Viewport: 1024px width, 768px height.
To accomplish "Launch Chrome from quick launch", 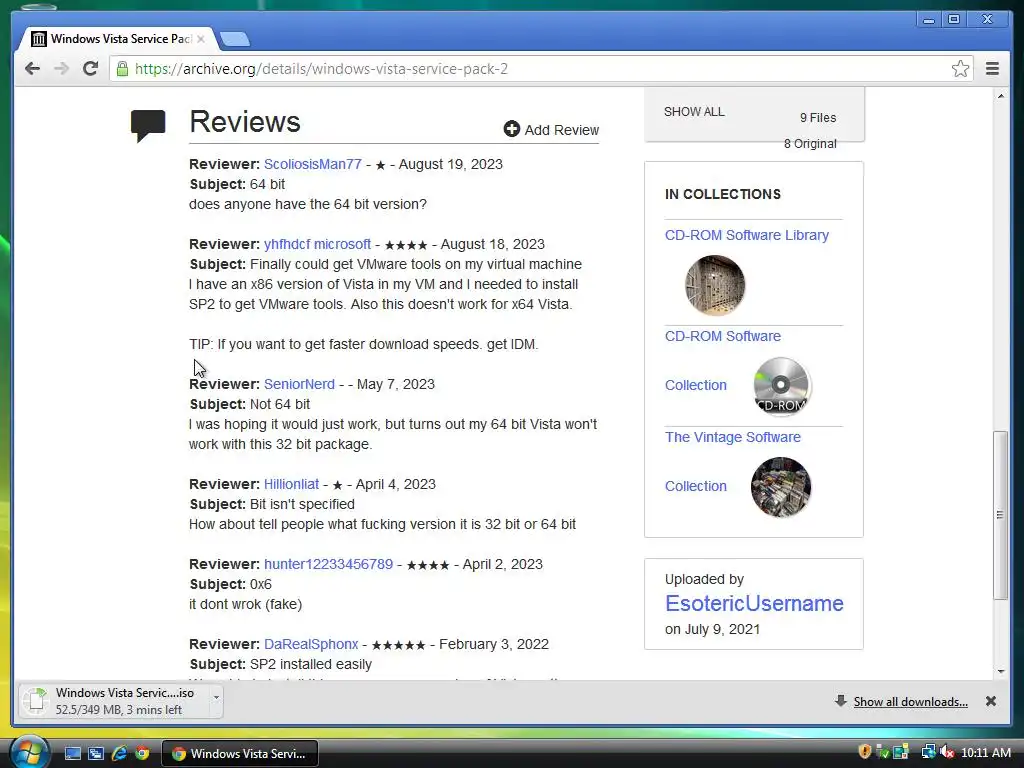I will pyautogui.click(x=142, y=754).
